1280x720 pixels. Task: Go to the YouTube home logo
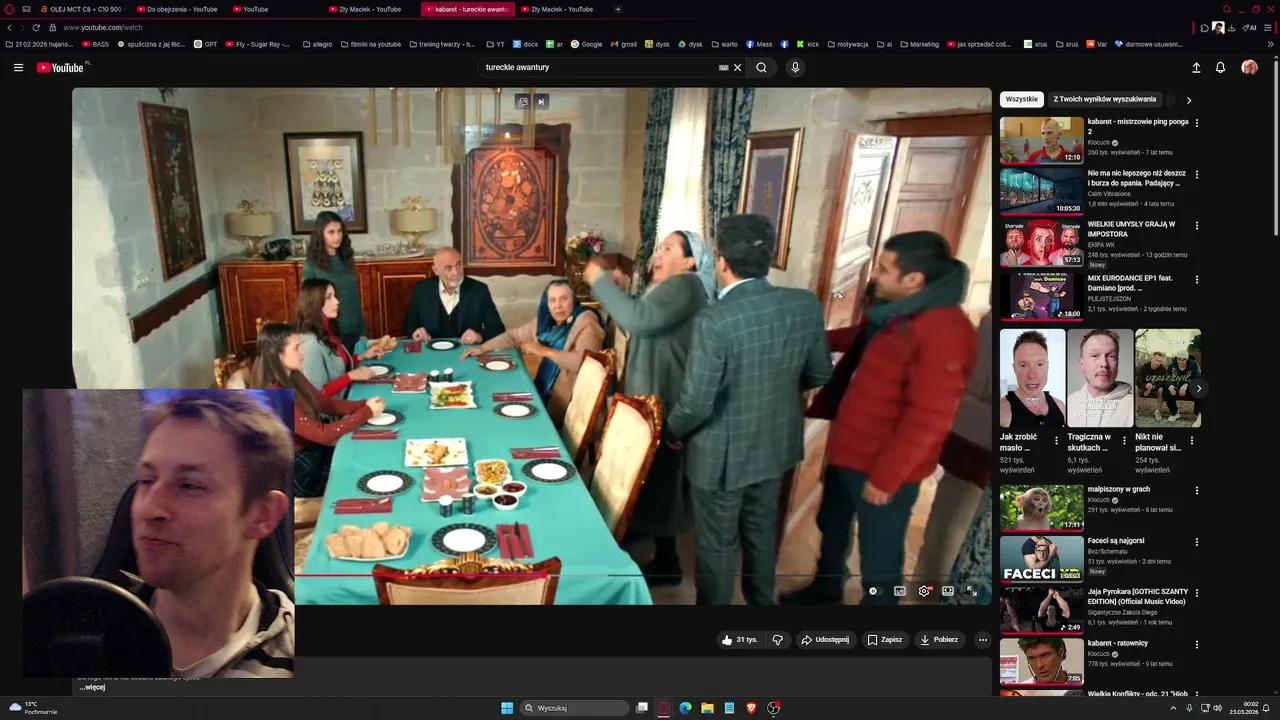(x=62, y=68)
